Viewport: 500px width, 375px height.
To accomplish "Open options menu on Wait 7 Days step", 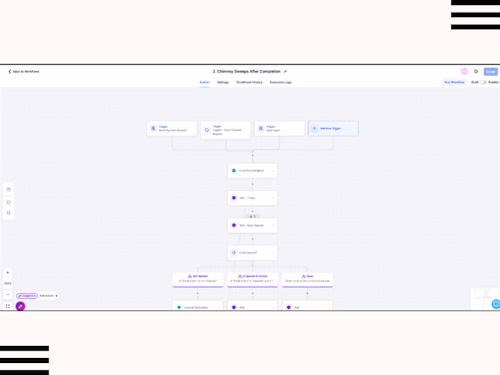I will tap(273, 198).
